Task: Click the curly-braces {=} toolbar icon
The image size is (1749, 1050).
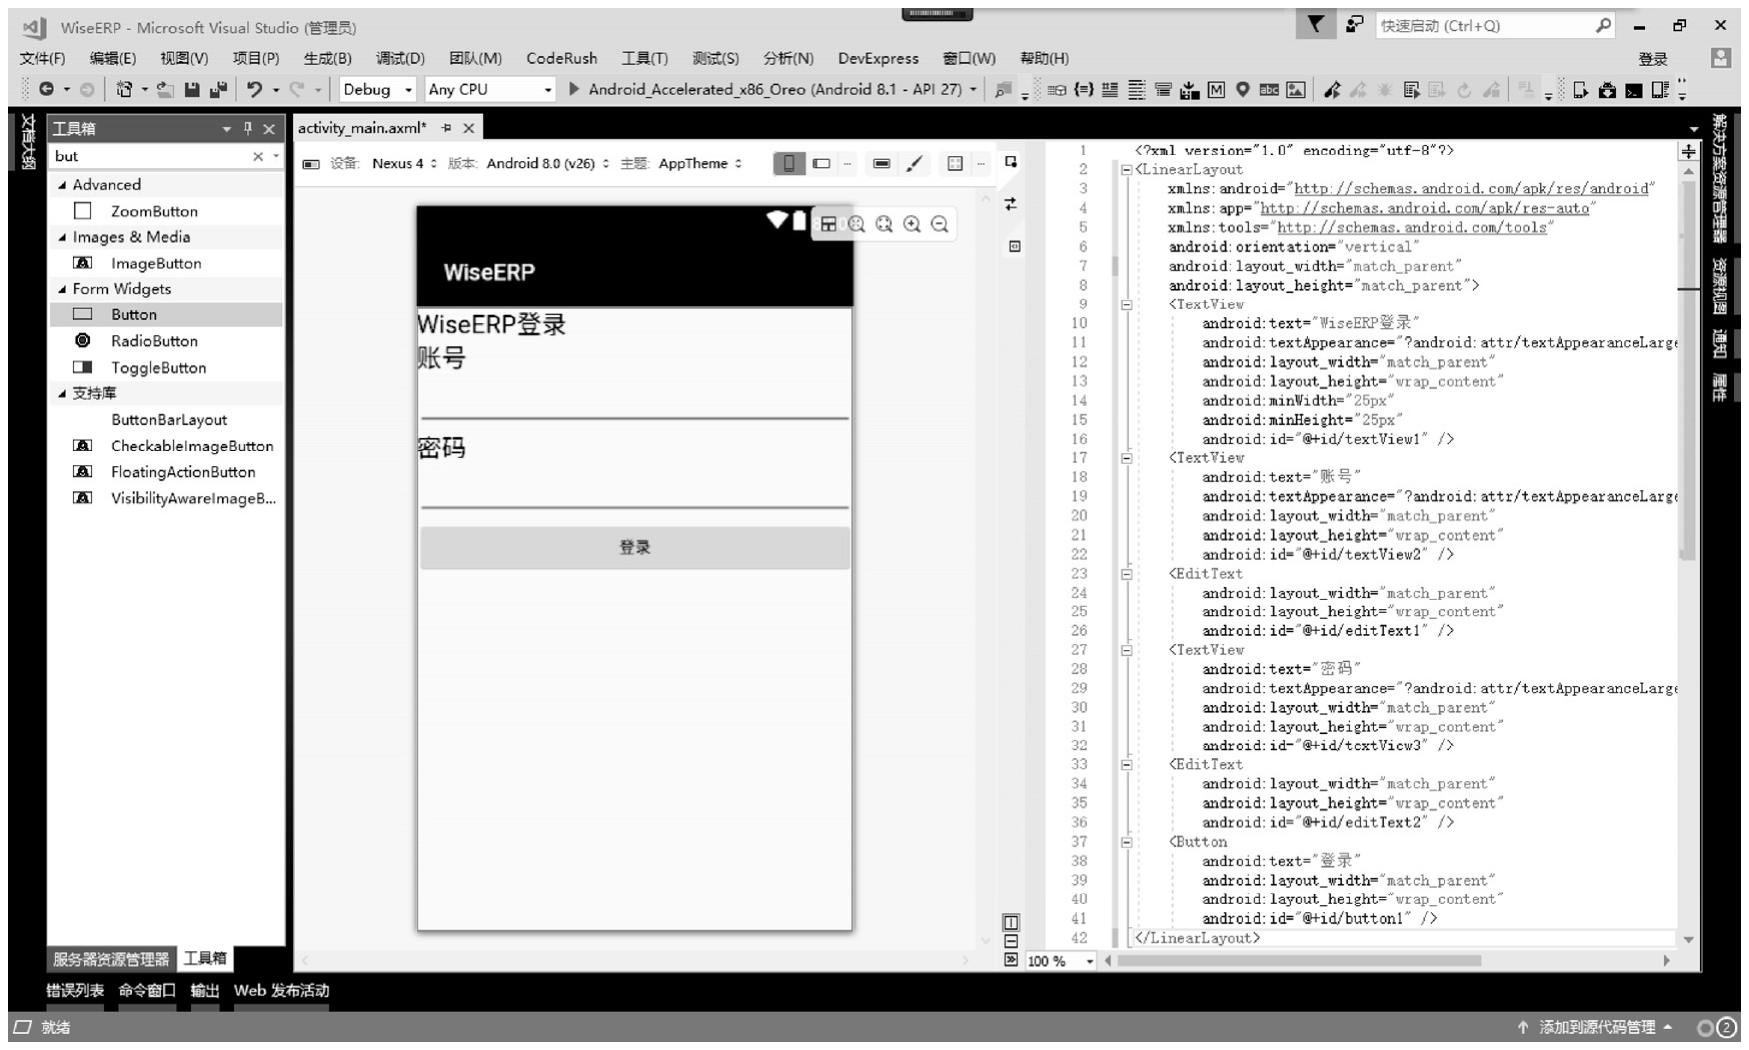Action: pos(1083,89)
